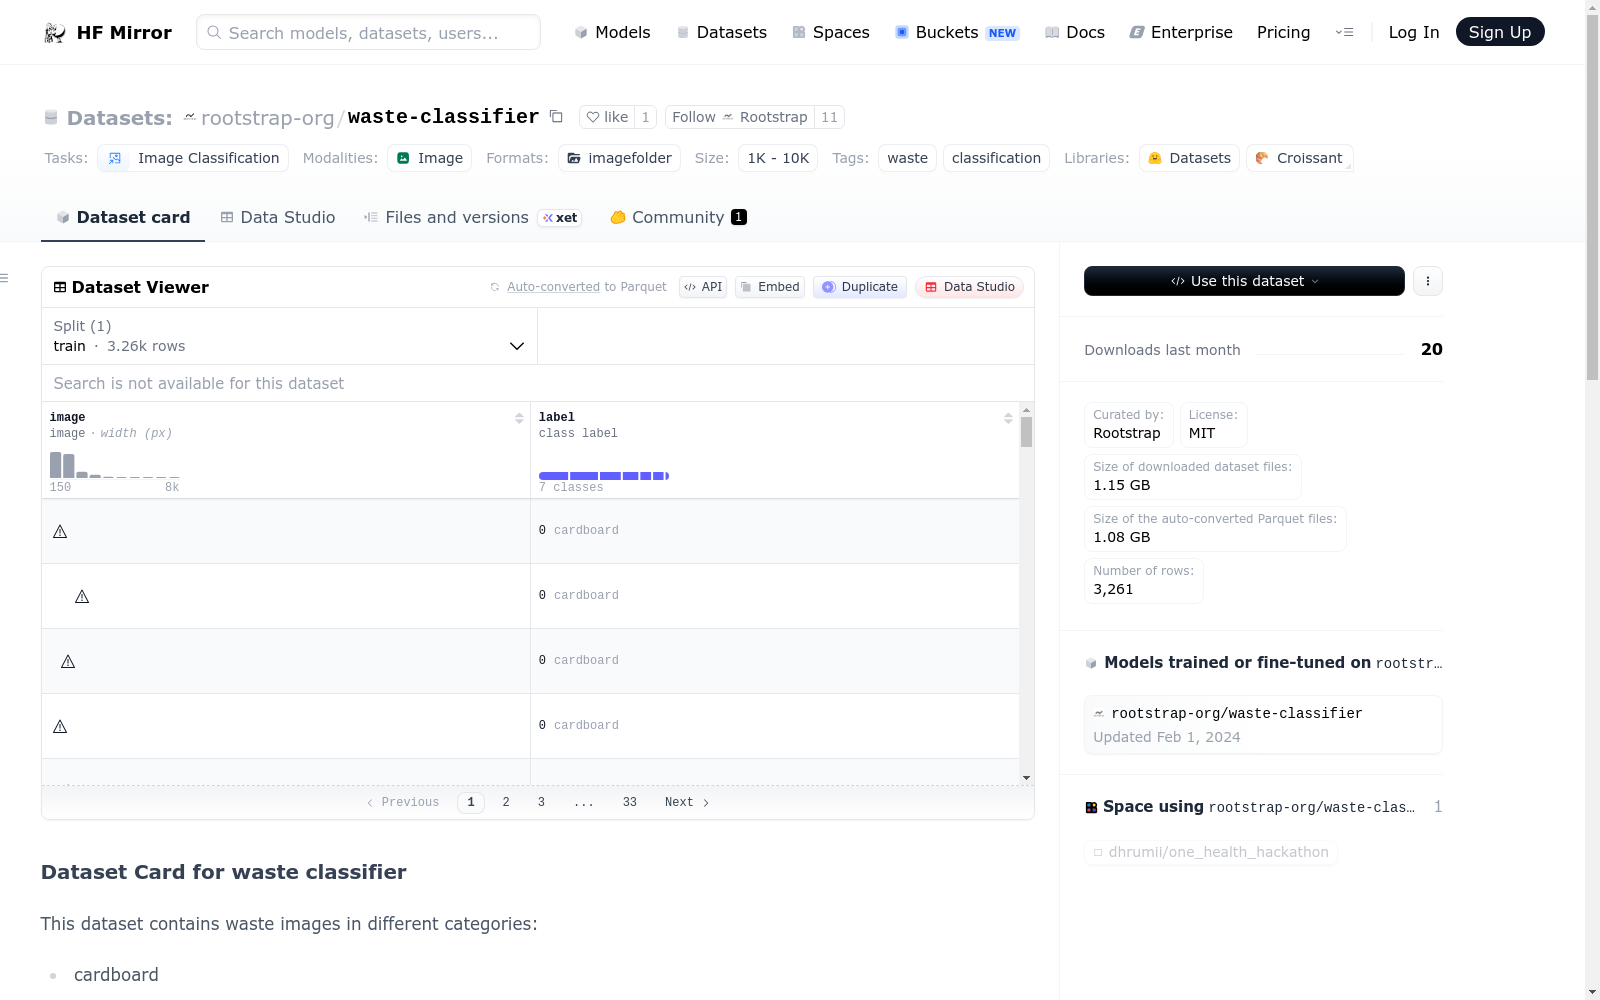Select the imagefolder format tag
Image resolution: width=1600 pixels, height=1000 pixels.
click(x=619, y=158)
